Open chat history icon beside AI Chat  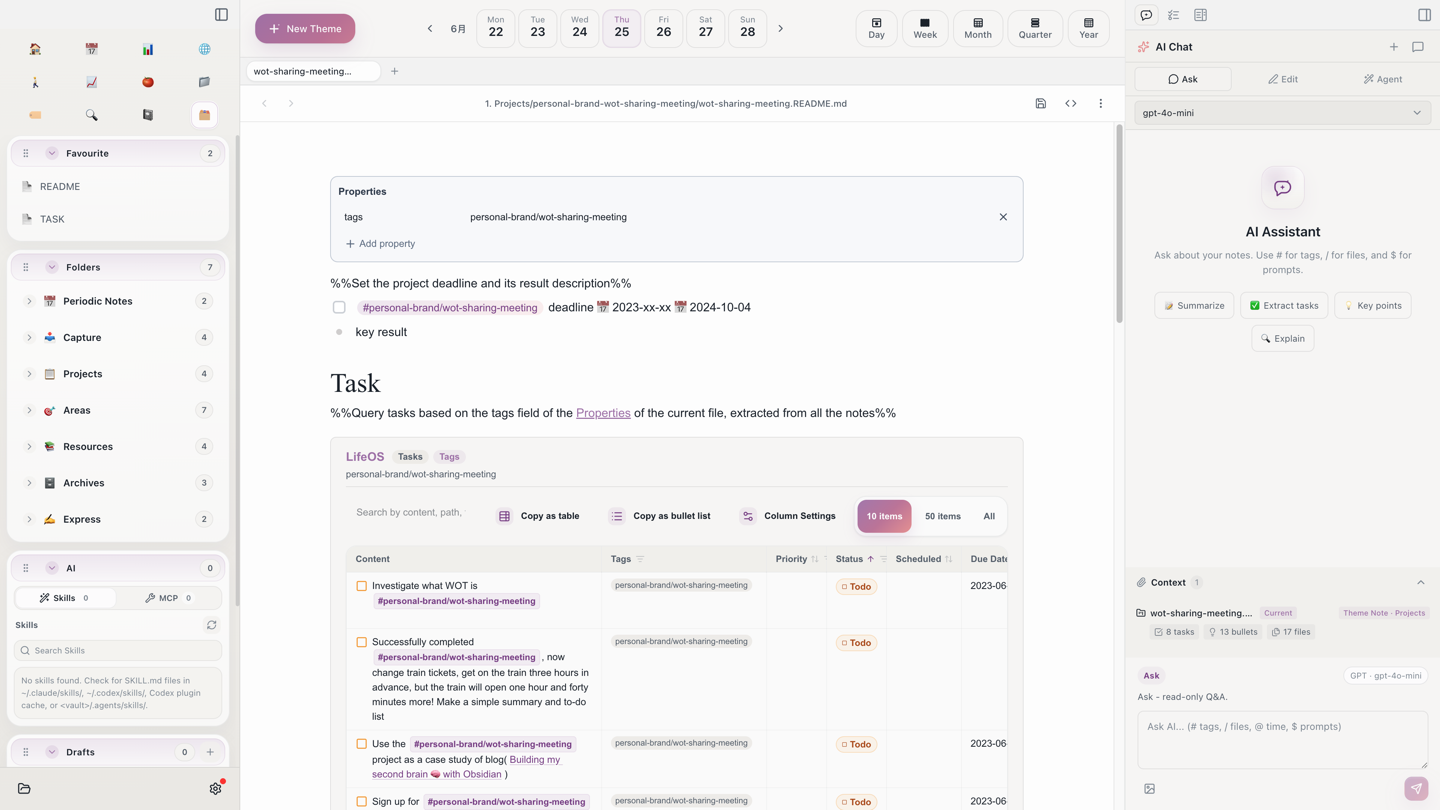(x=1417, y=47)
